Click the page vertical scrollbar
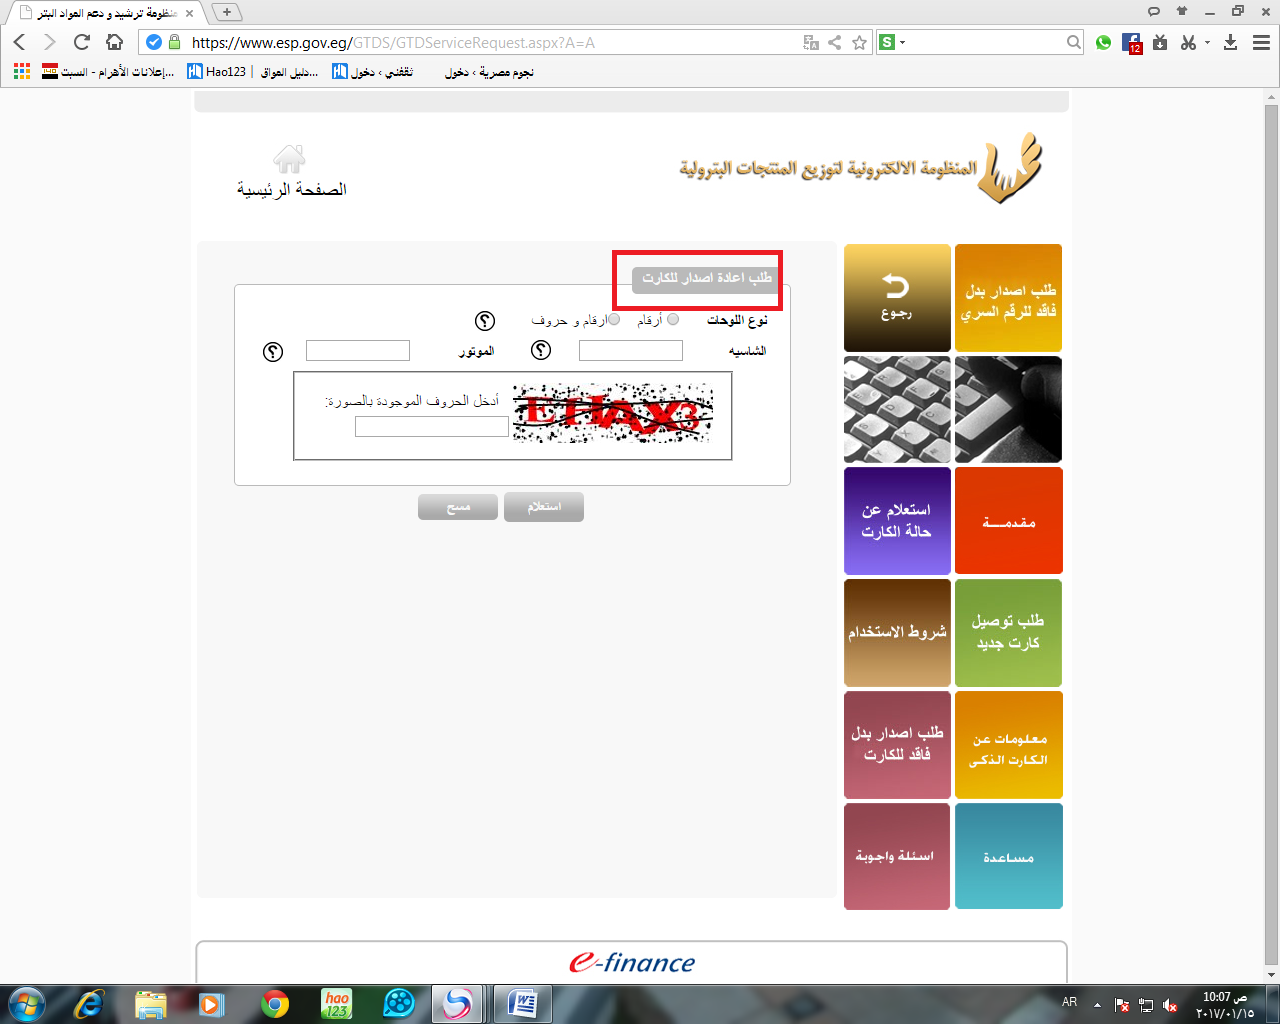Image resolution: width=1280 pixels, height=1024 pixels. pyautogui.click(x=1272, y=535)
